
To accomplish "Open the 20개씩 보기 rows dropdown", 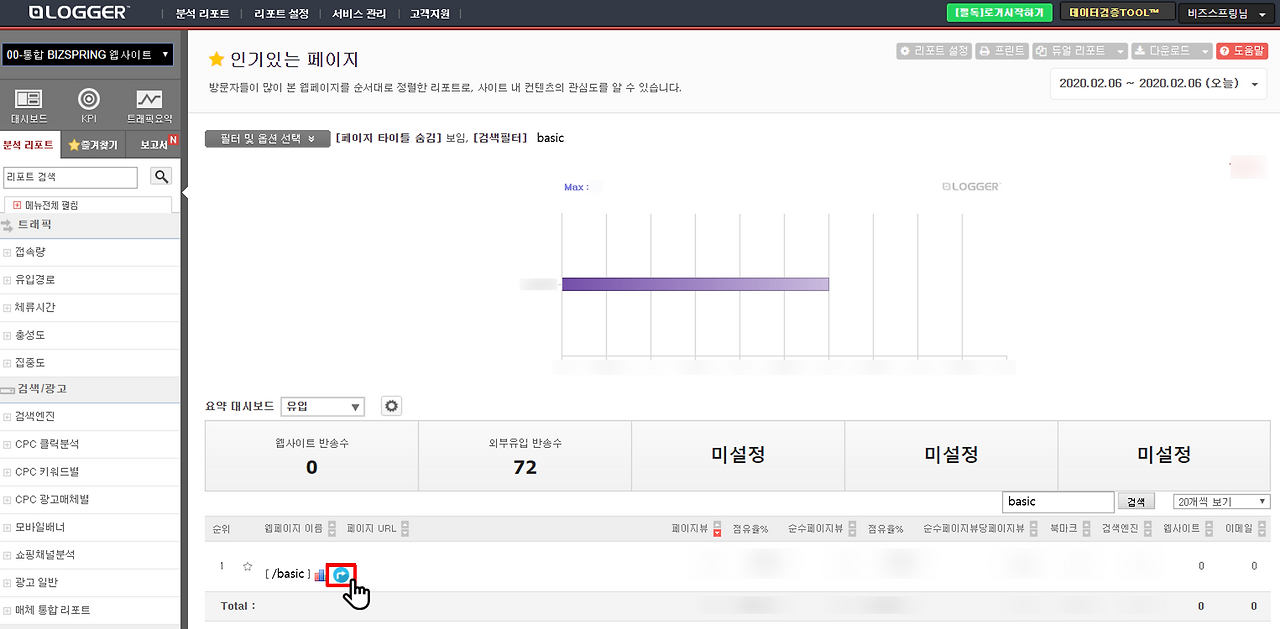I will (x=1222, y=502).
